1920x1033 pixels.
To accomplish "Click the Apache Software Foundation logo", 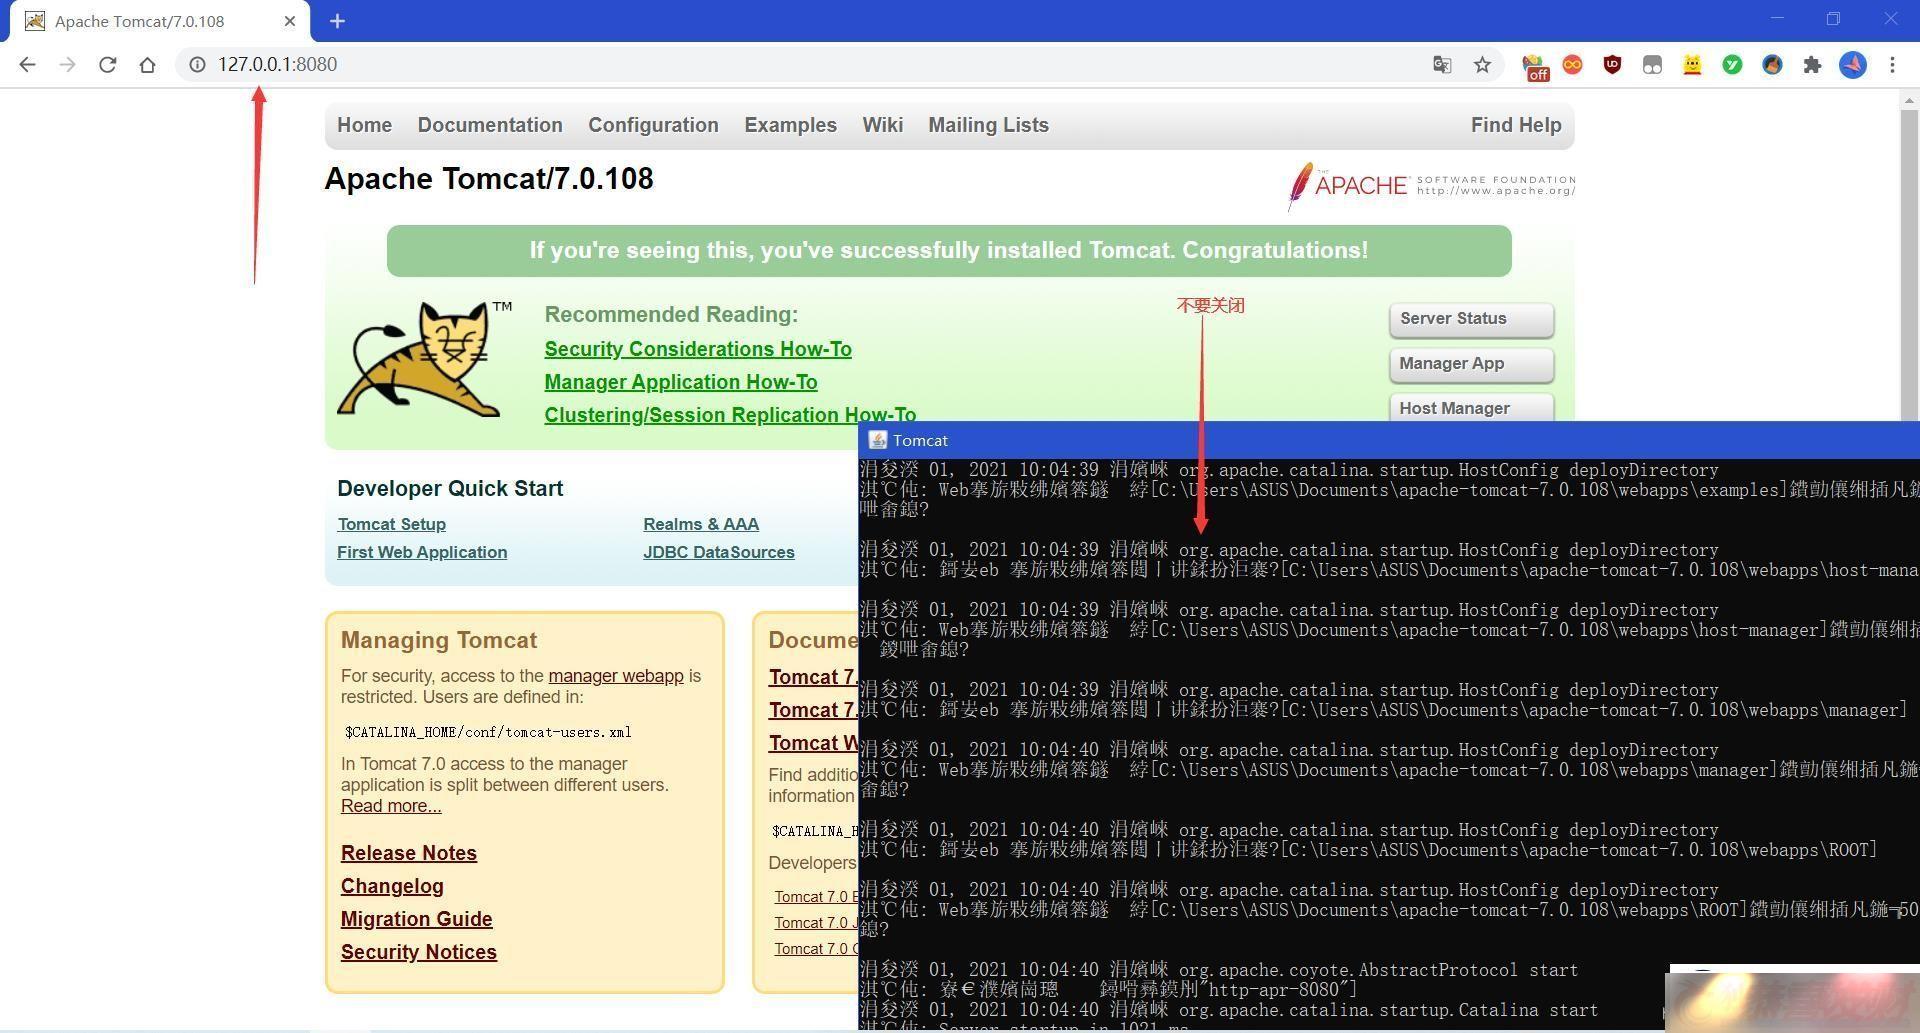I will tap(1431, 186).
